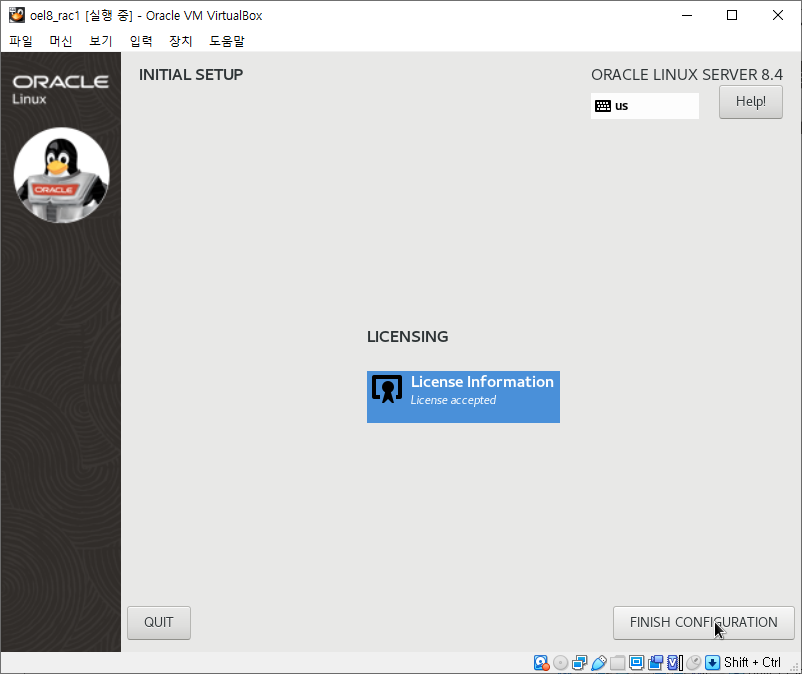Click the Help! button

point(750,102)
